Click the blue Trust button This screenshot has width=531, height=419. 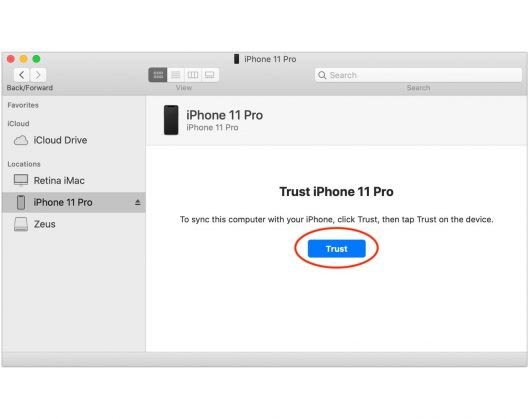[336, 249]
